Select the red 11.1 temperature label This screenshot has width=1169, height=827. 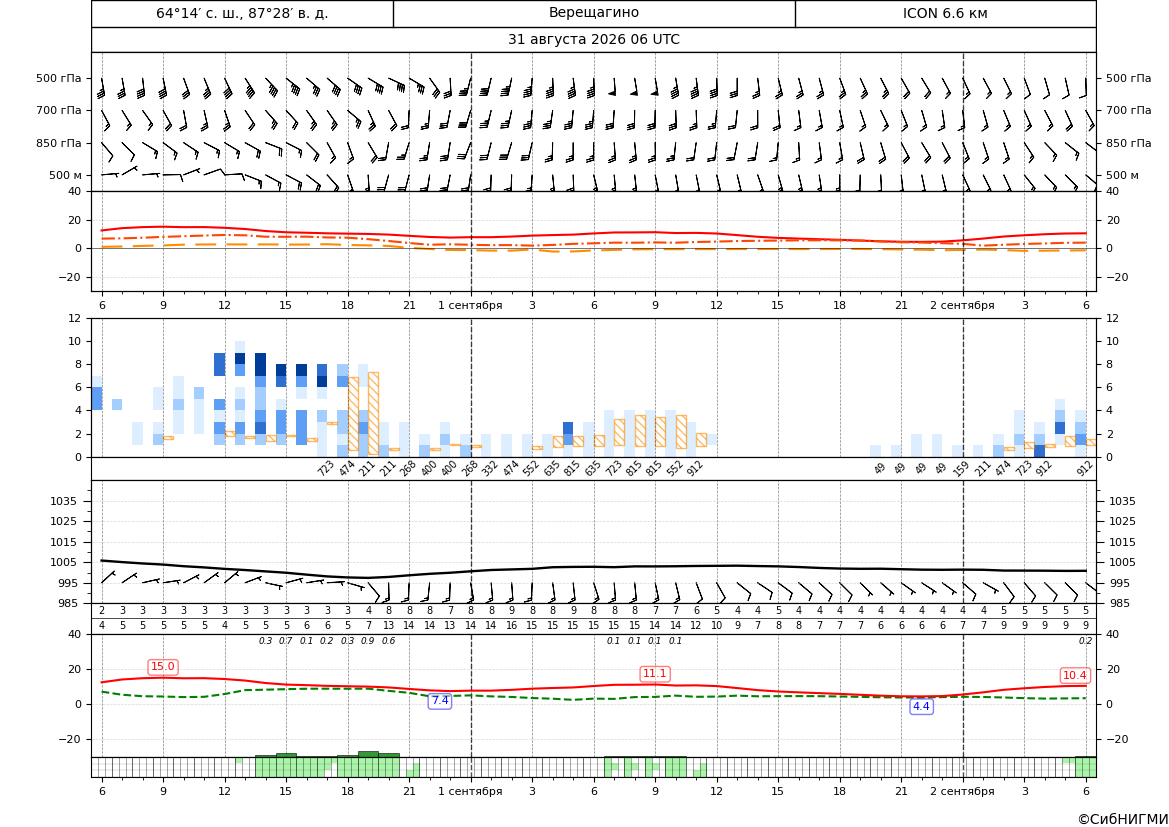655,673
